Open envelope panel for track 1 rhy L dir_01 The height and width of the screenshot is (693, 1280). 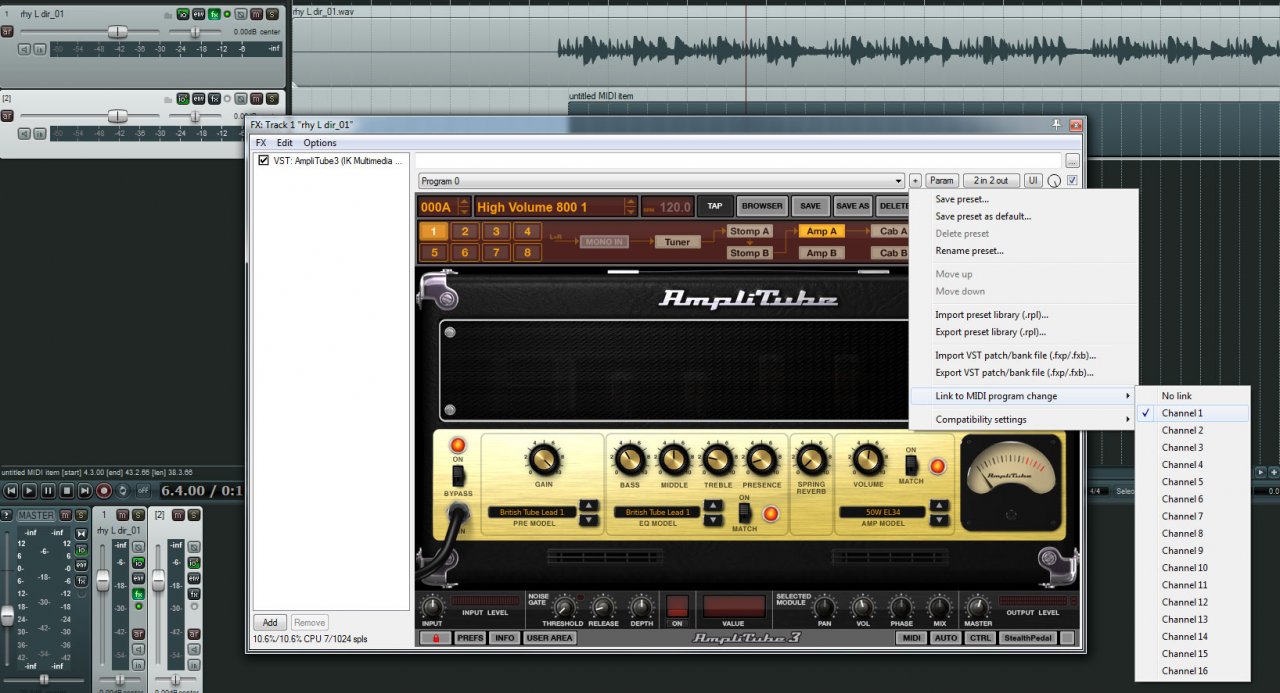[x=198, y=14]
